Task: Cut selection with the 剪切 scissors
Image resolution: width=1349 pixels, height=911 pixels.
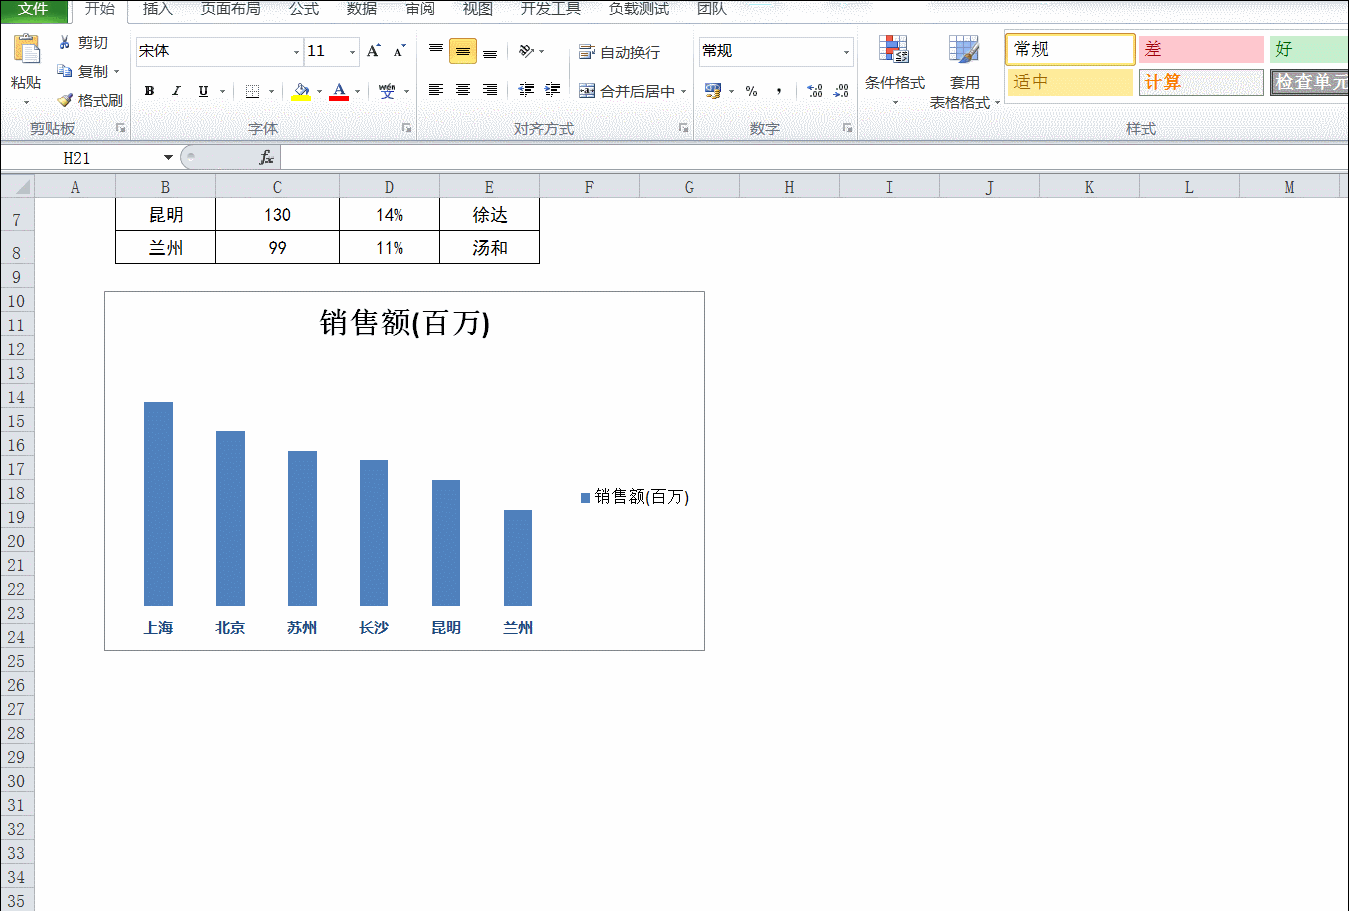Action: pyautogui.click(x=83, y=43)
